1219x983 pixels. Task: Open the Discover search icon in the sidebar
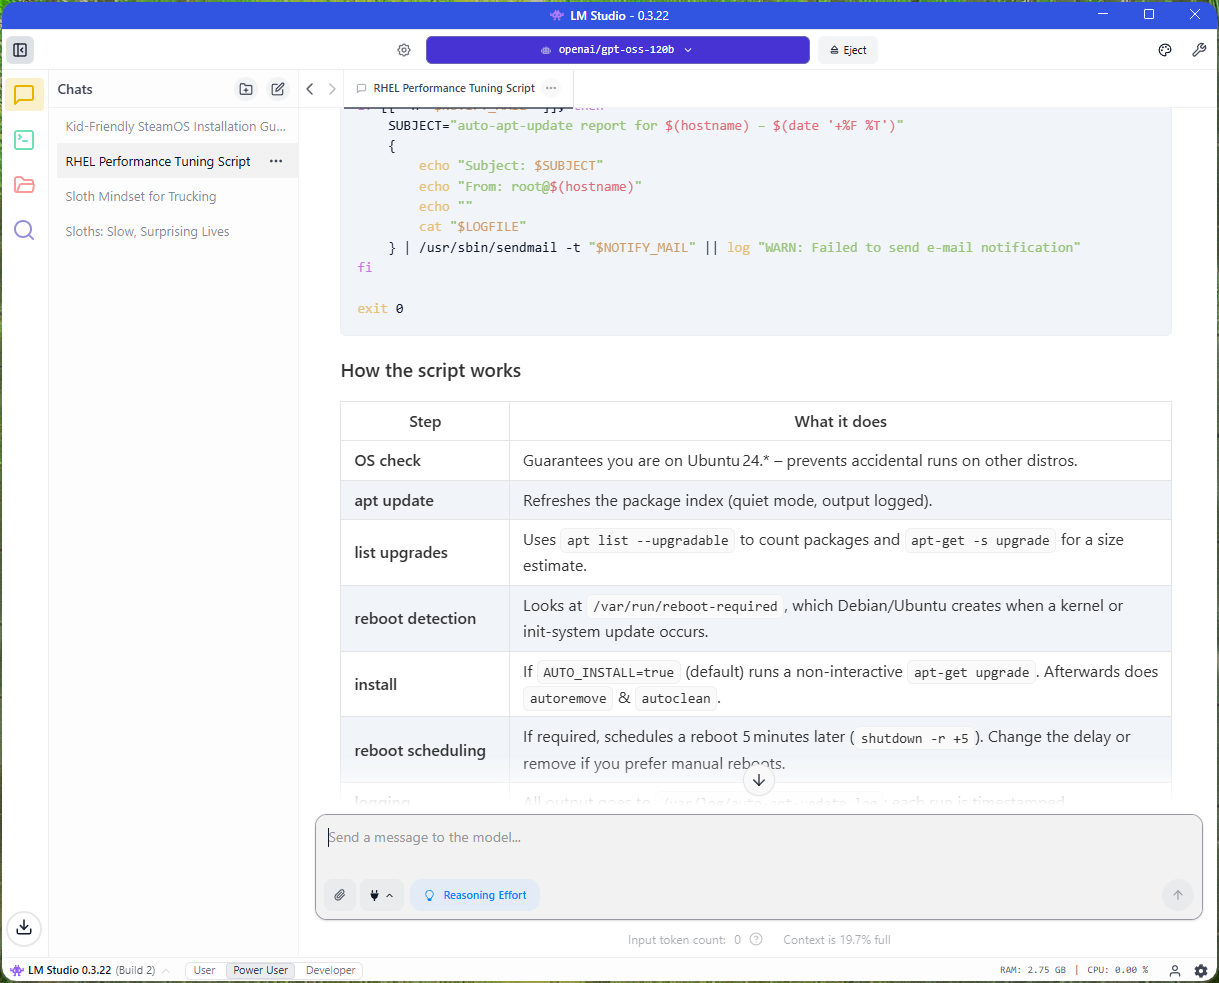24,231
